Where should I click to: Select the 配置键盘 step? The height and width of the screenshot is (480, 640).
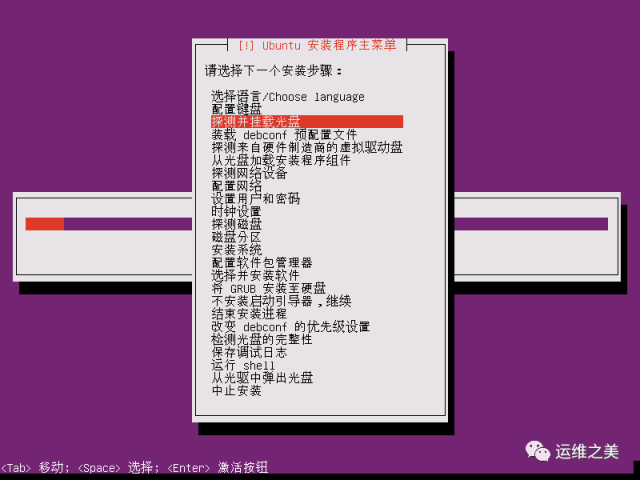(x=236, y=109)
